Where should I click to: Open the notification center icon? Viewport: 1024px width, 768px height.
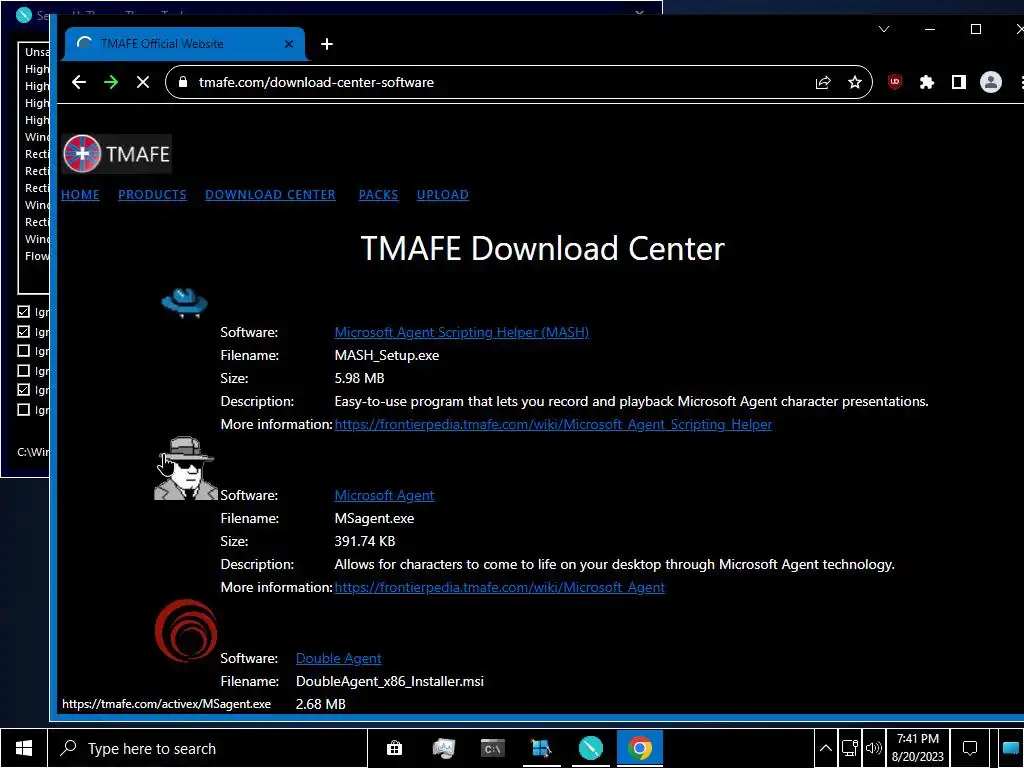pyautogui.click(x=970, y=748)
